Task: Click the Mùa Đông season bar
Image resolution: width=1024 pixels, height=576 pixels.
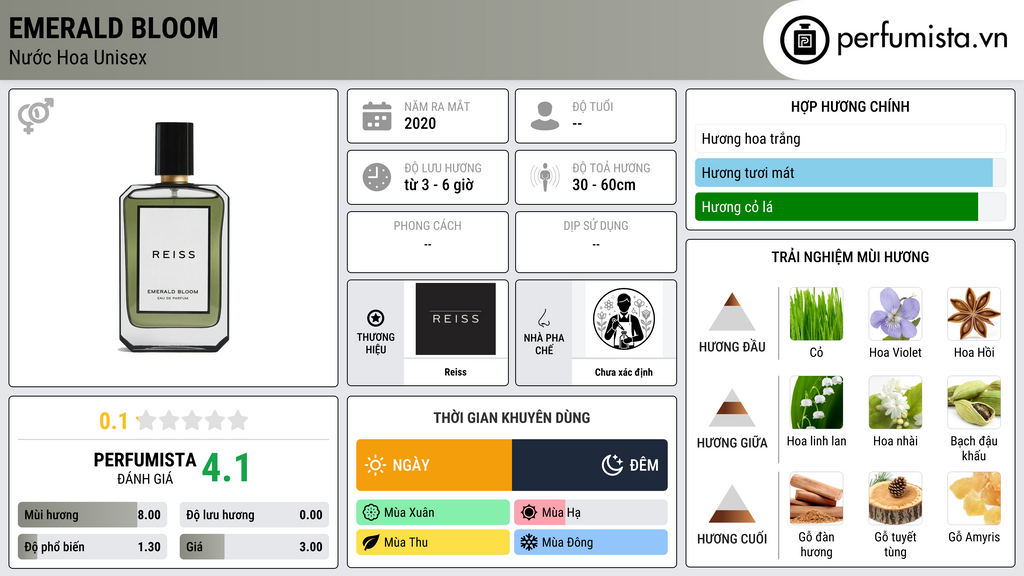Action: point(591,542)
